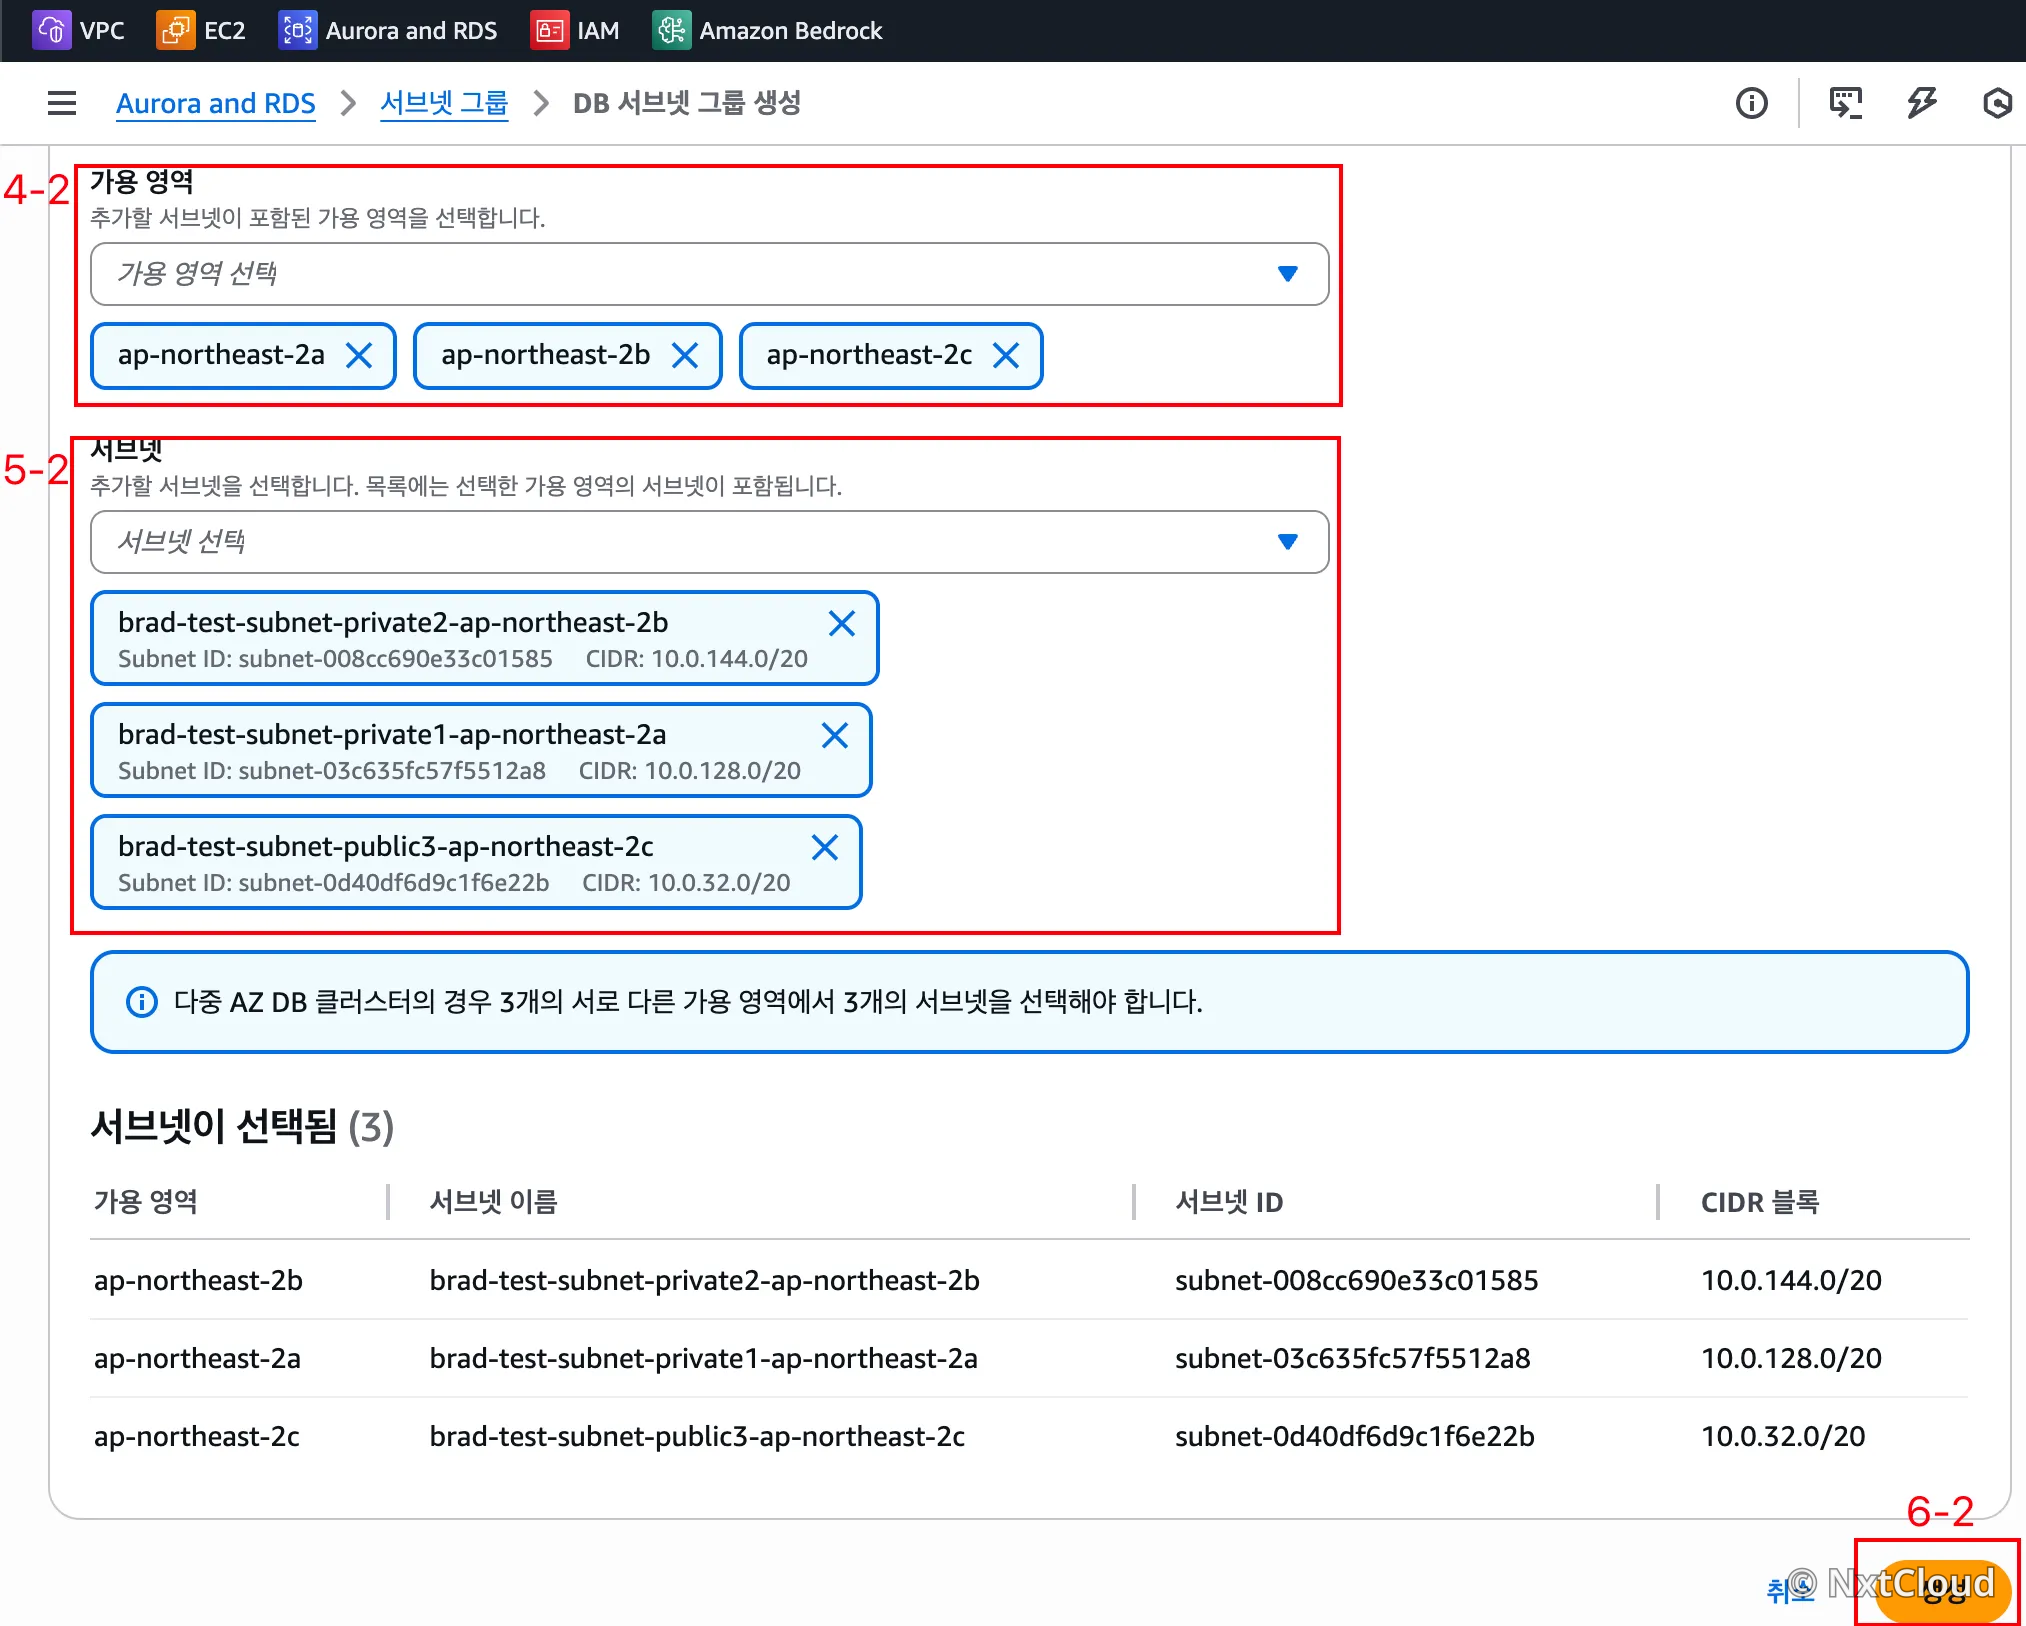Click table row name brad-test-subnet-public3-ap-northeast-2c
Screen dimensions: 2026x1626
pos(698,1436)
